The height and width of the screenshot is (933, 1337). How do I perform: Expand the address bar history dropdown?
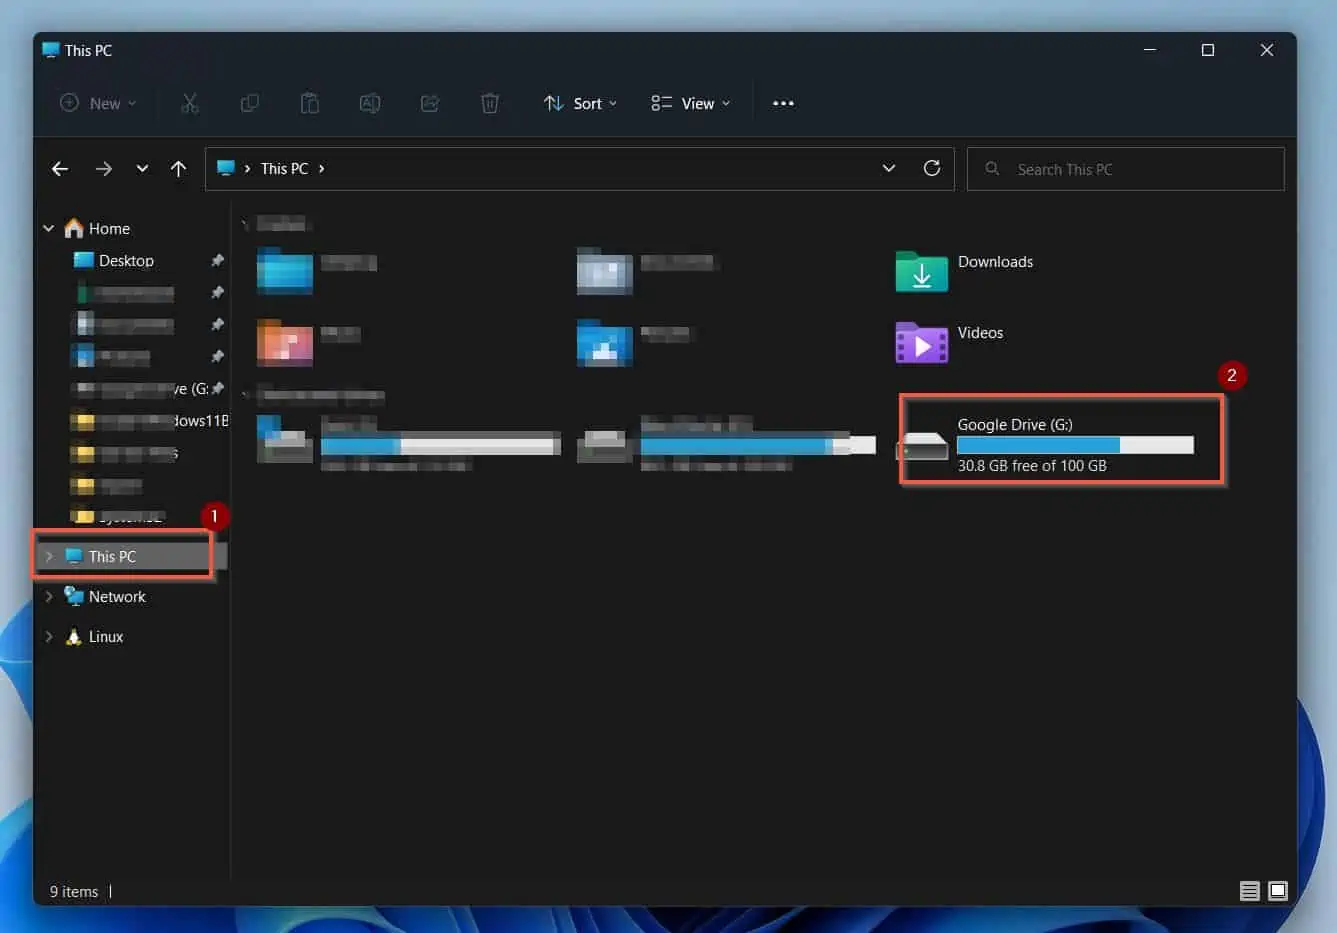[889, 168]
